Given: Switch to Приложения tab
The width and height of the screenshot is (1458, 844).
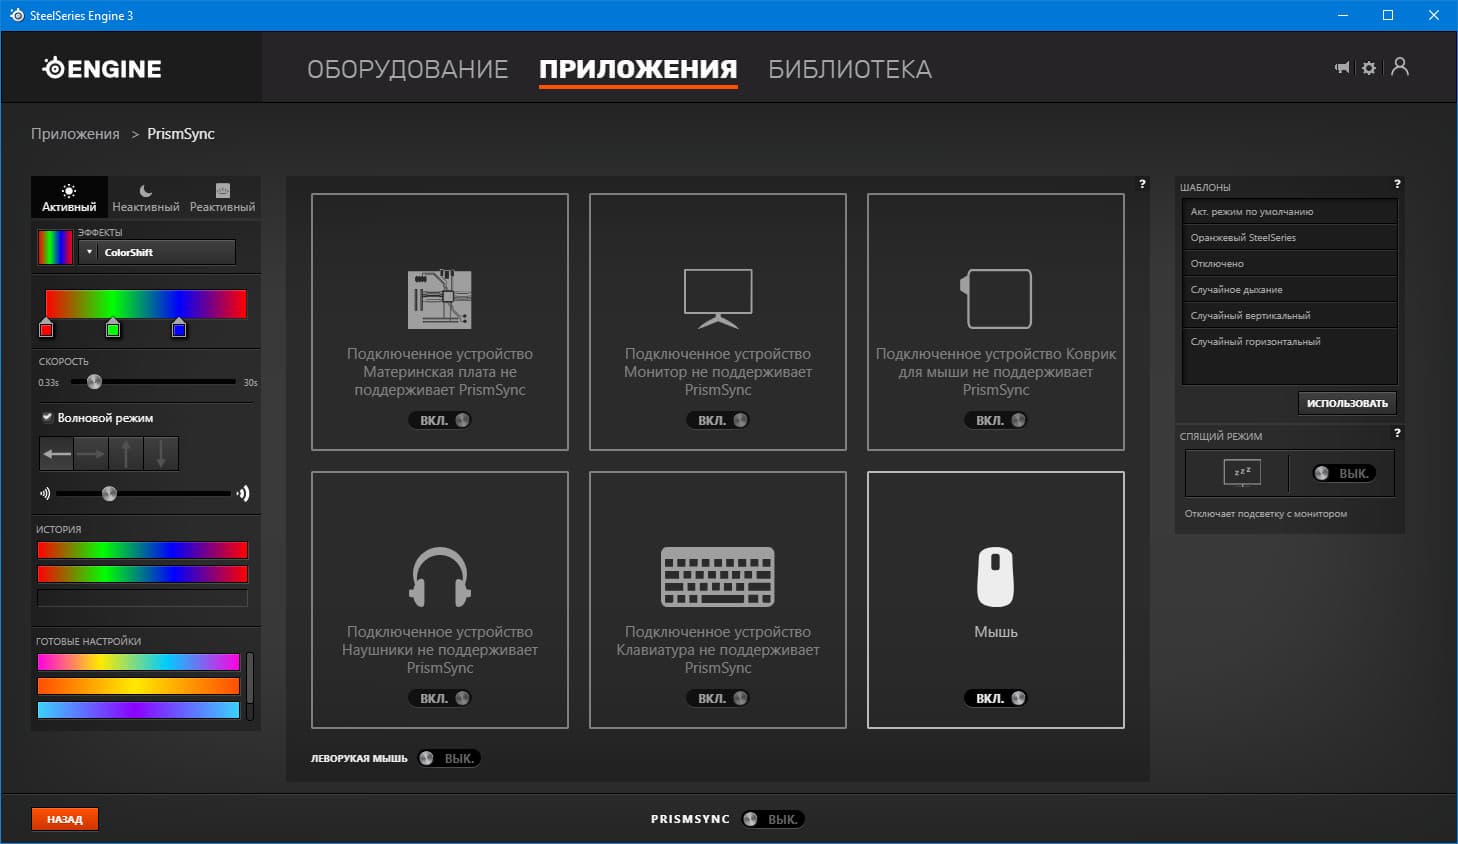Looking at the screenshot, I should point(638,69).
